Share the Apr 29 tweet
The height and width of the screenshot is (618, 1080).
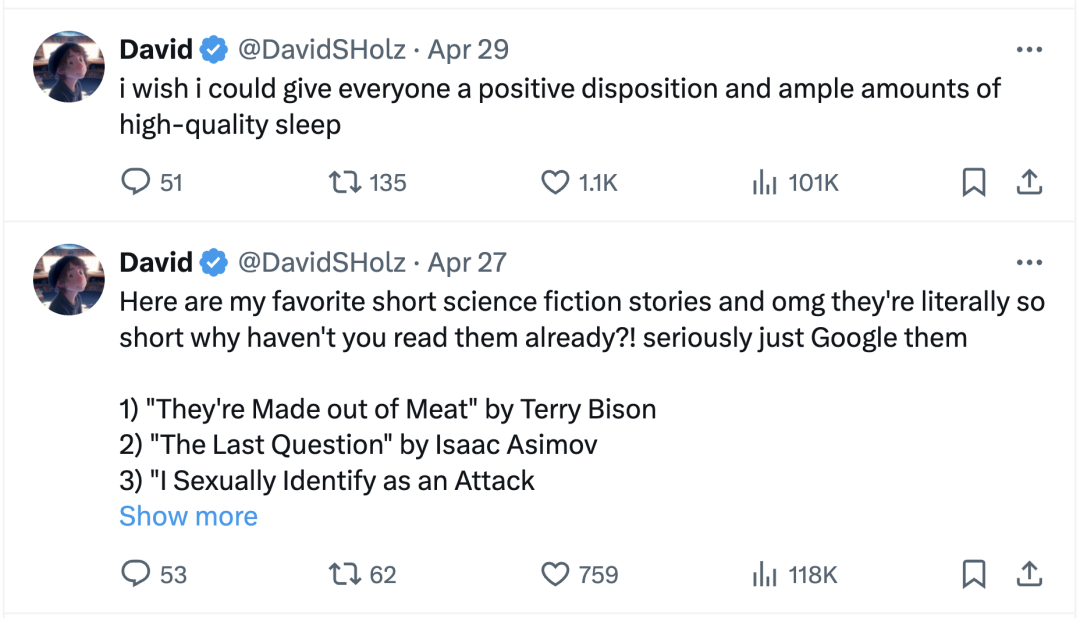click(x=1029, y=182)
